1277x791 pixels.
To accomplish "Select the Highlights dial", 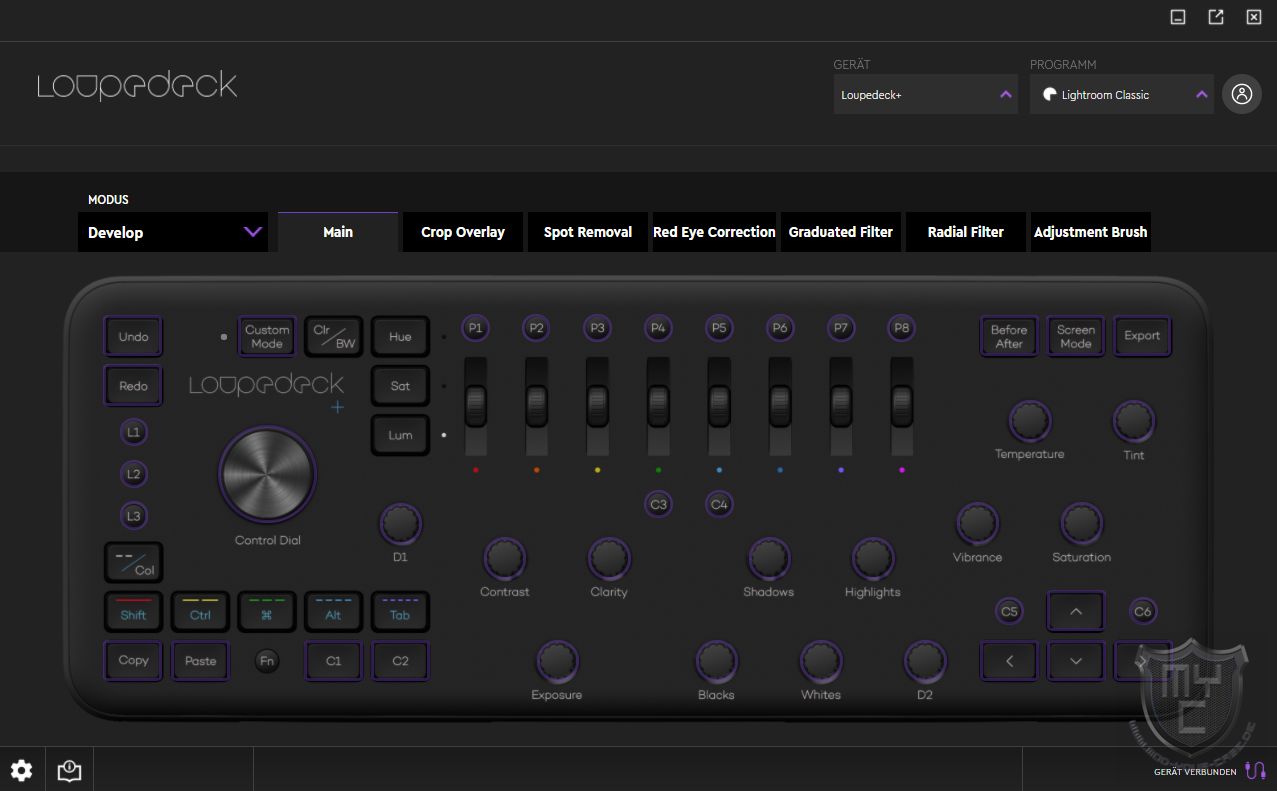I will pyautogui.click(x=872, y=559).
